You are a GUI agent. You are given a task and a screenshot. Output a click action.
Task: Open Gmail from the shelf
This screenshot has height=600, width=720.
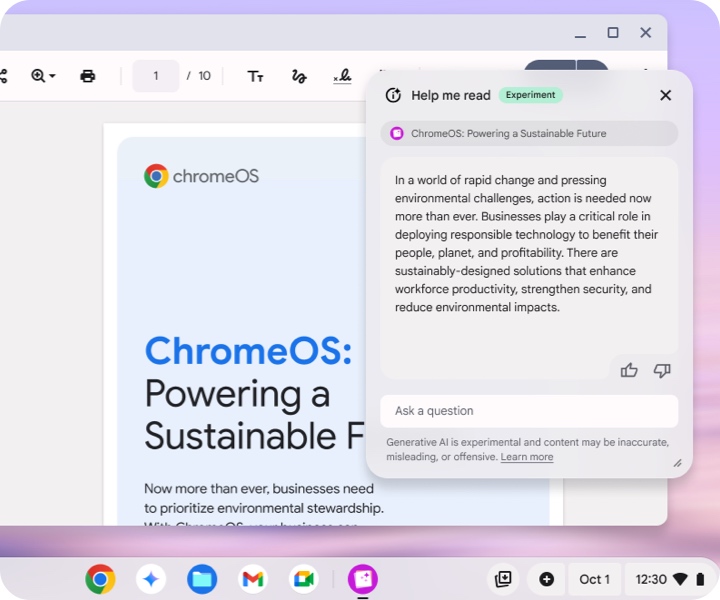click(x=253, y=579)
